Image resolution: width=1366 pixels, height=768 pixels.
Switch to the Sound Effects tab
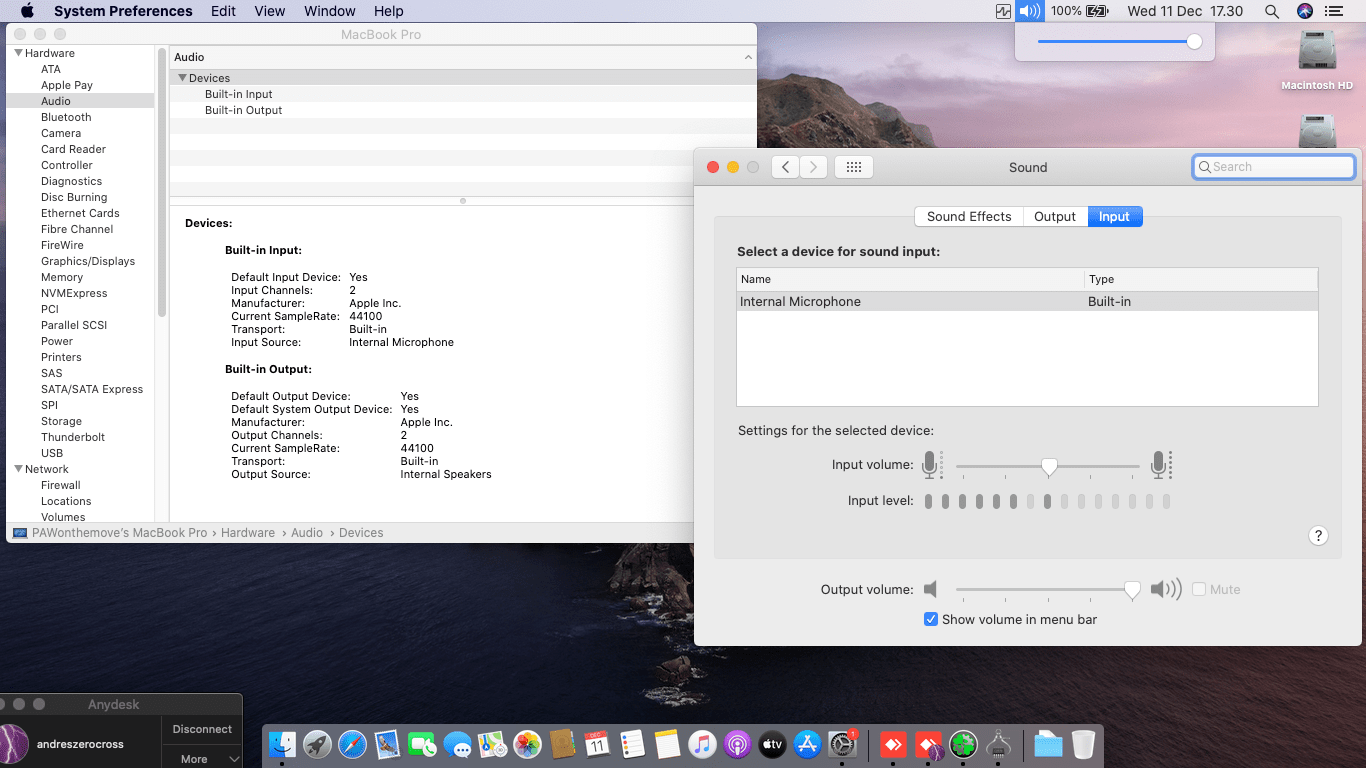[x=968, y=217]
